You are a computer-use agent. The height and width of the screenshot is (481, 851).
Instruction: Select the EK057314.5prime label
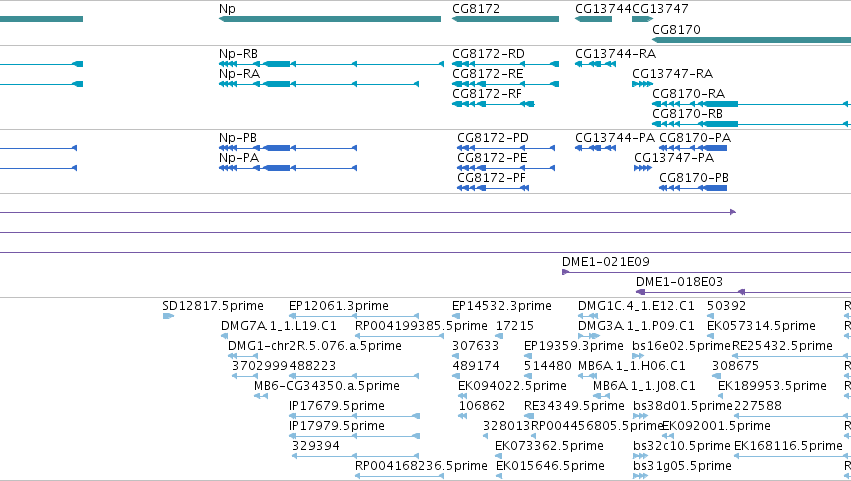point(761,326)
